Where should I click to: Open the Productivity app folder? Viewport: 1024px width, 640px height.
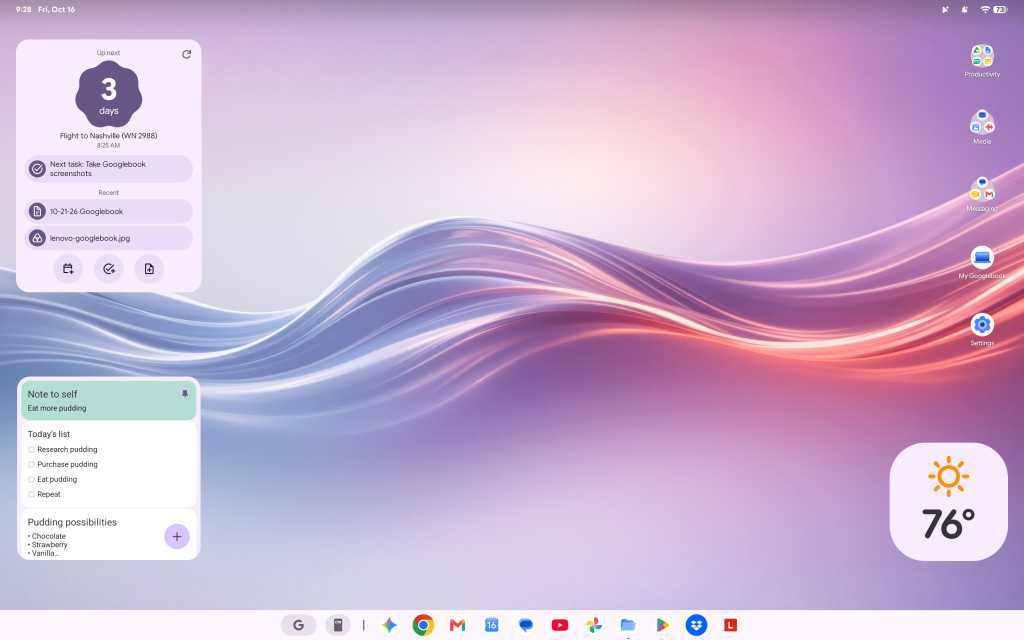pos(982,56)
